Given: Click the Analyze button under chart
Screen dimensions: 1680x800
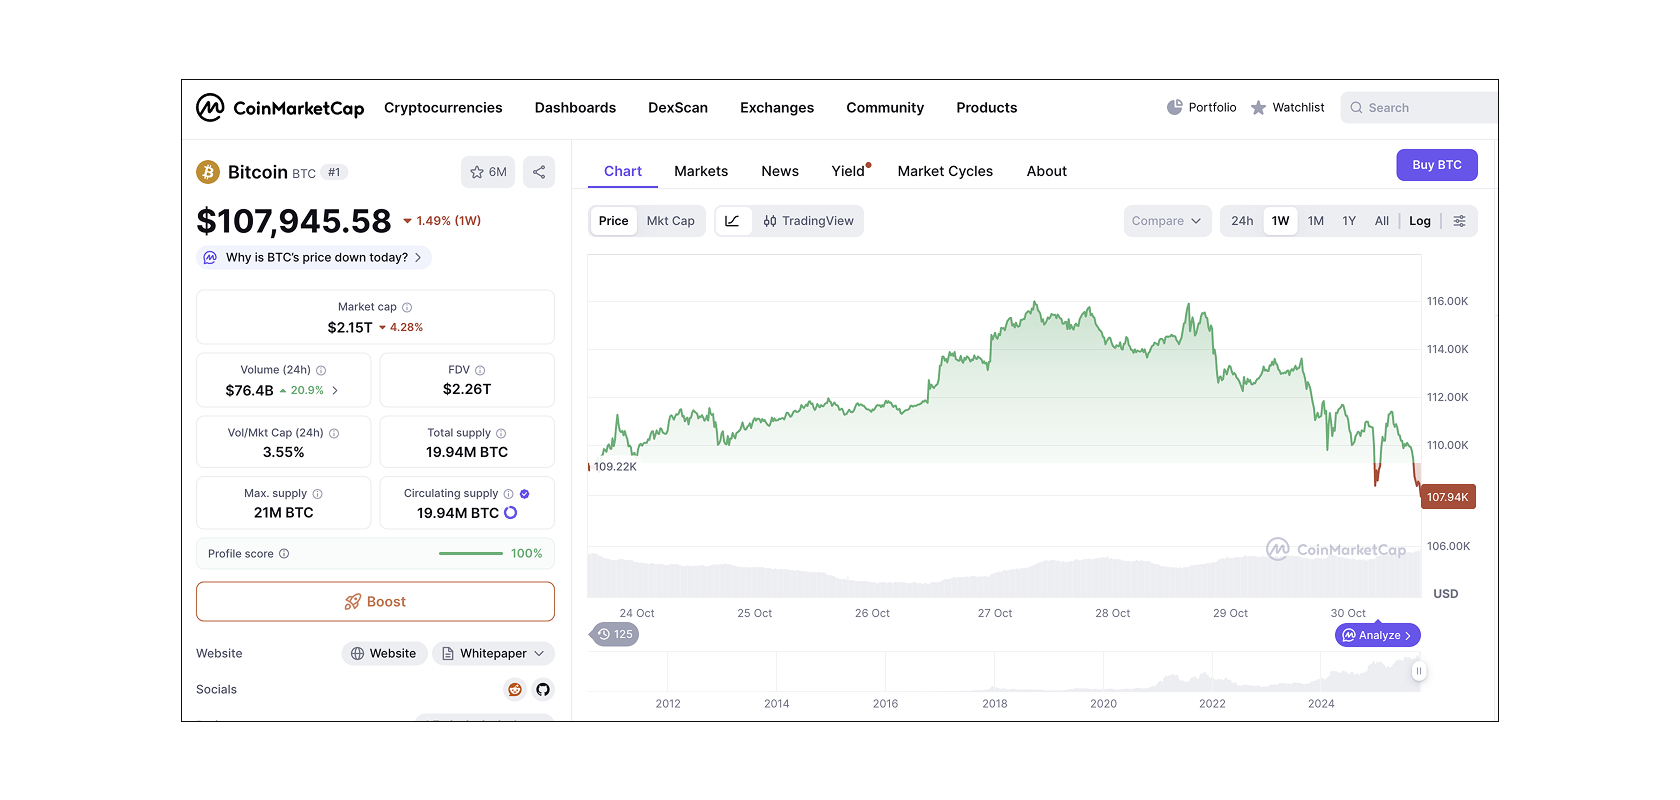Looking at the screenshot, I should [x=1378, y=635].
